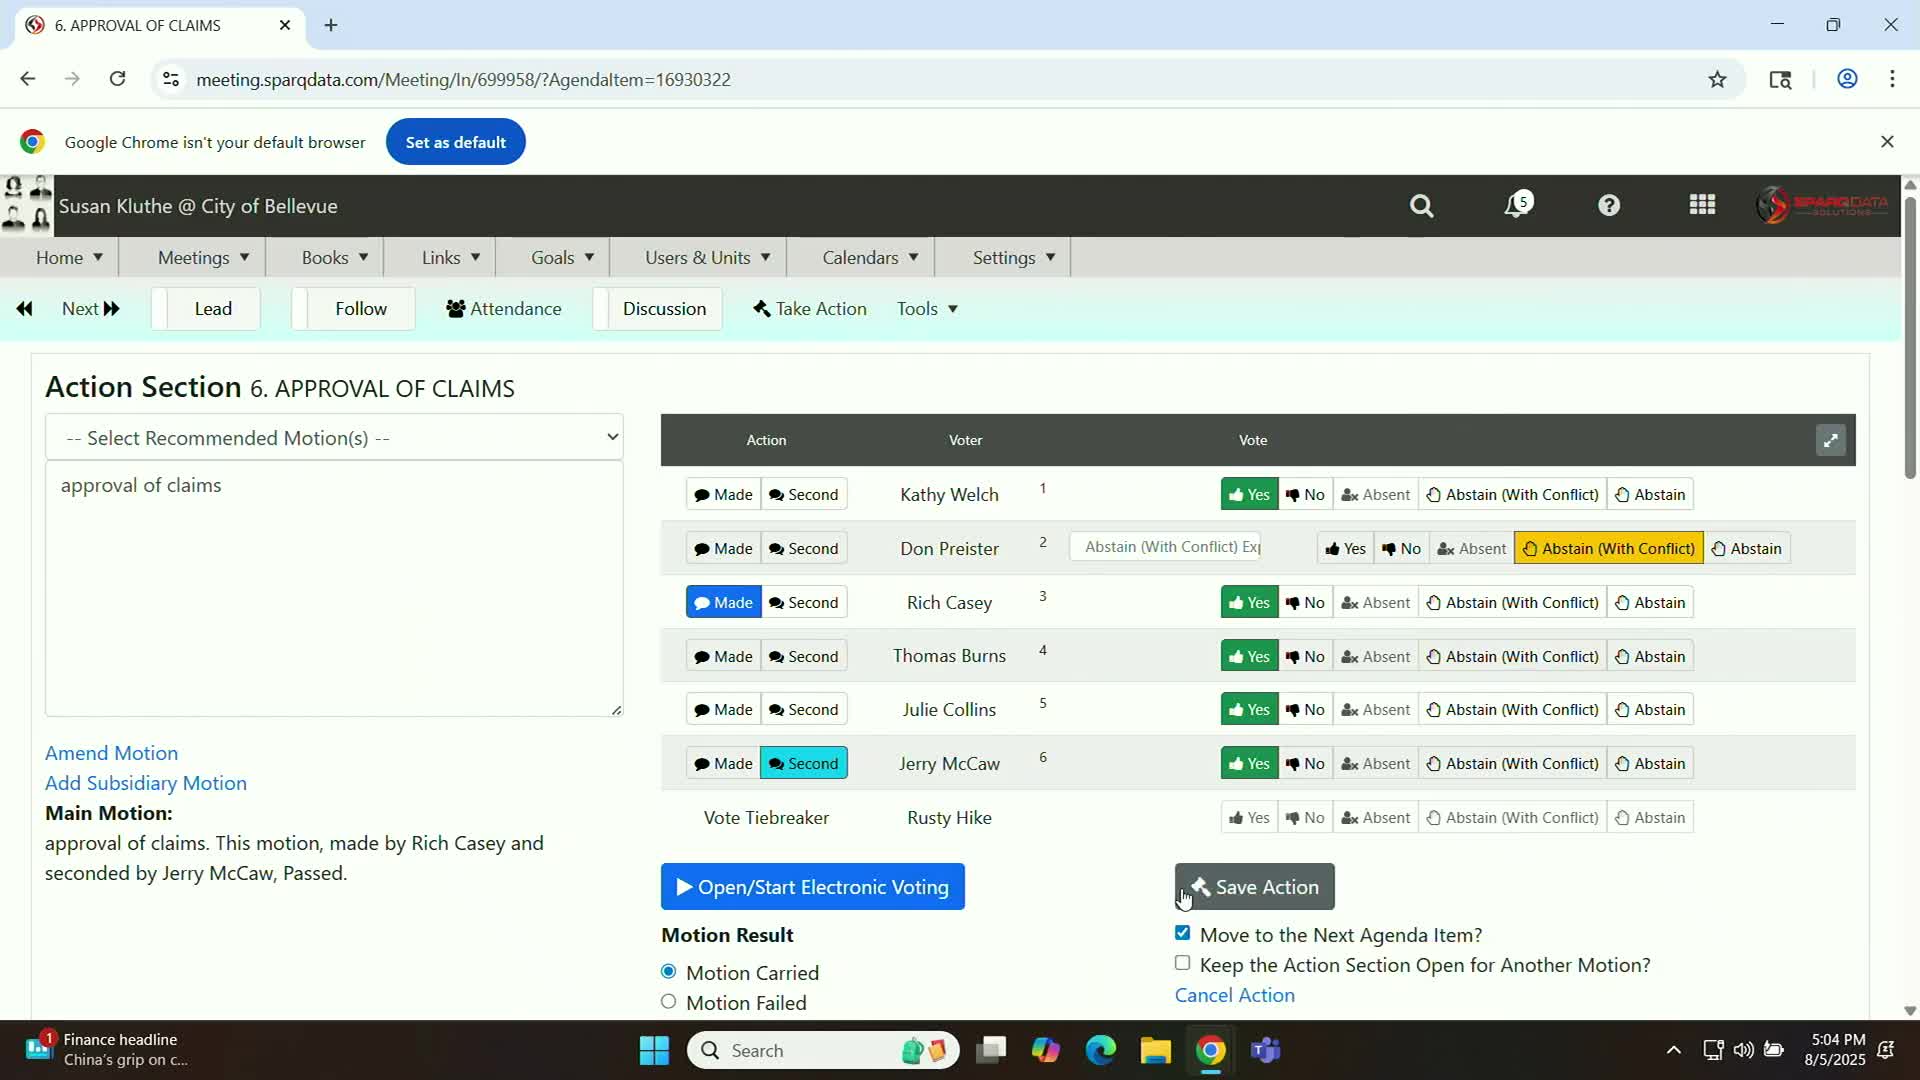The width and height of the screenshot is (1920, 1080).
Task: Click the page vertical scrollbar
Action: click(x=1910, y=340)
